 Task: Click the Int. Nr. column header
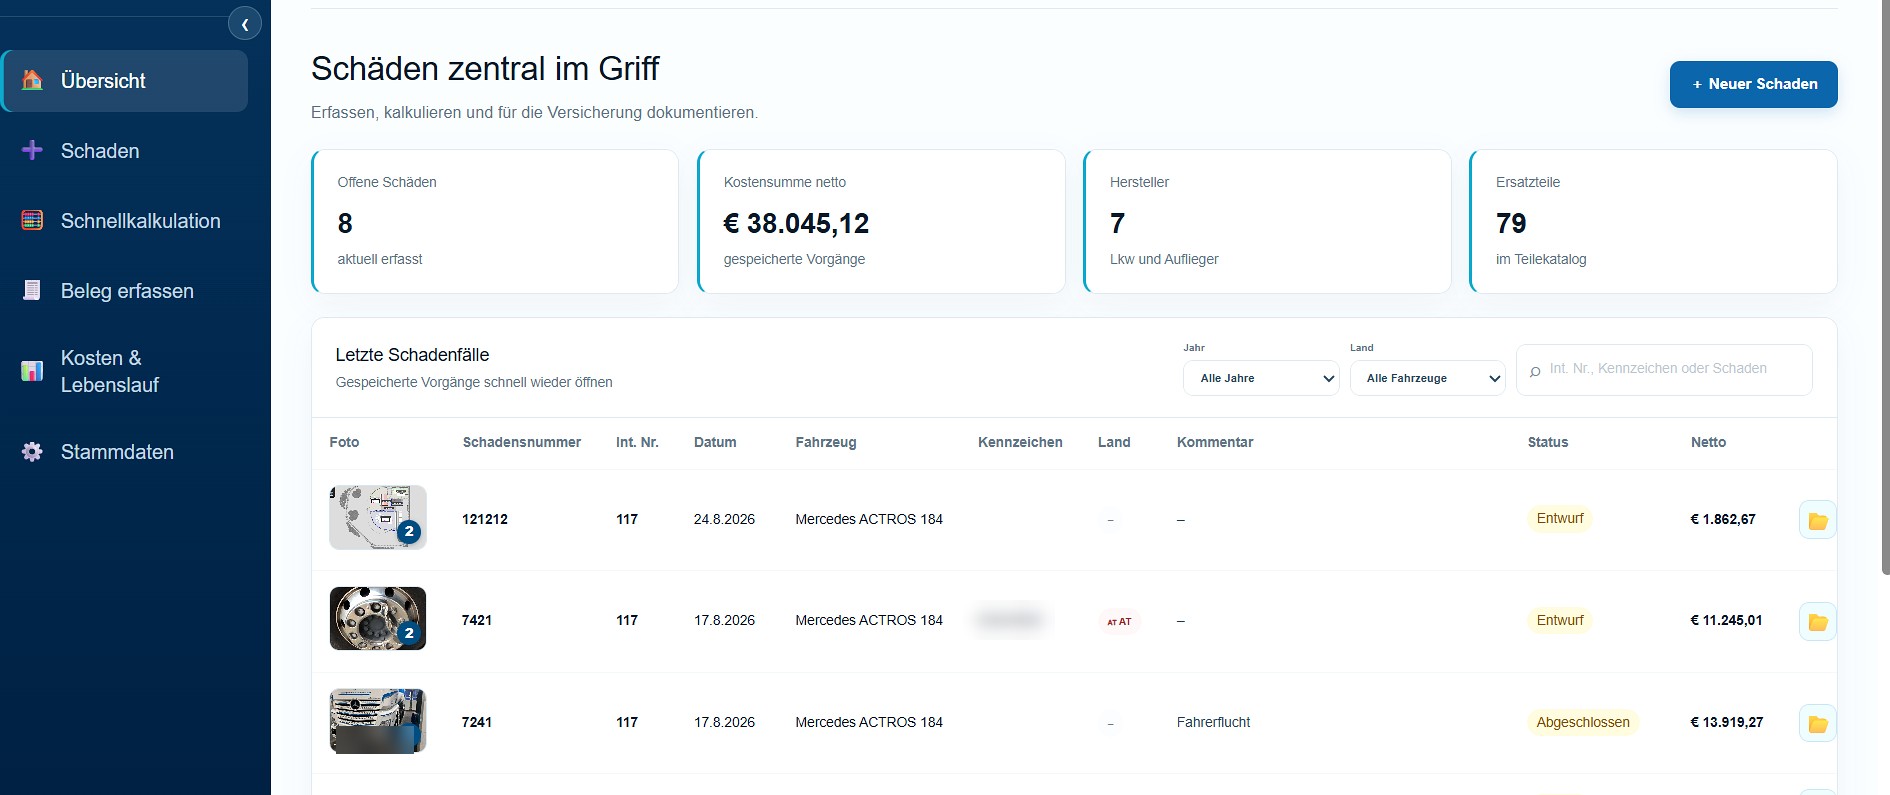click(x=637, y=442)
